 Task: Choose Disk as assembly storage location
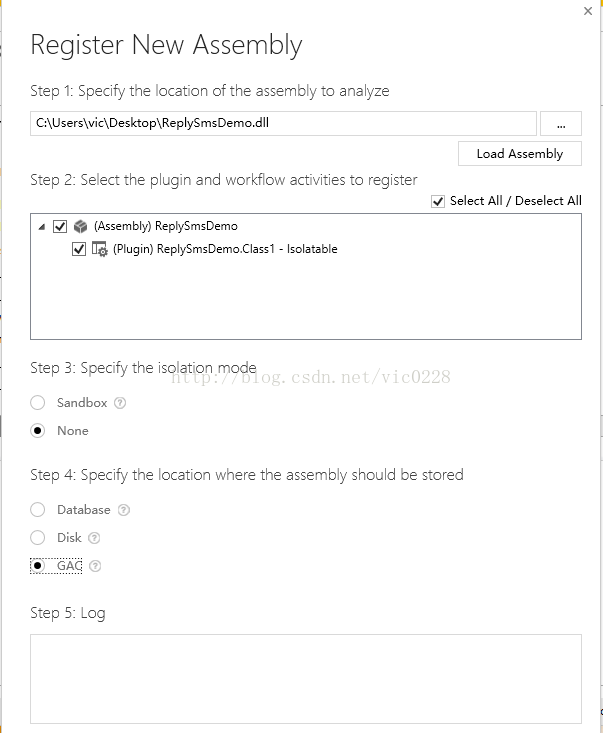pyautogui.click(x=38, y=538)
